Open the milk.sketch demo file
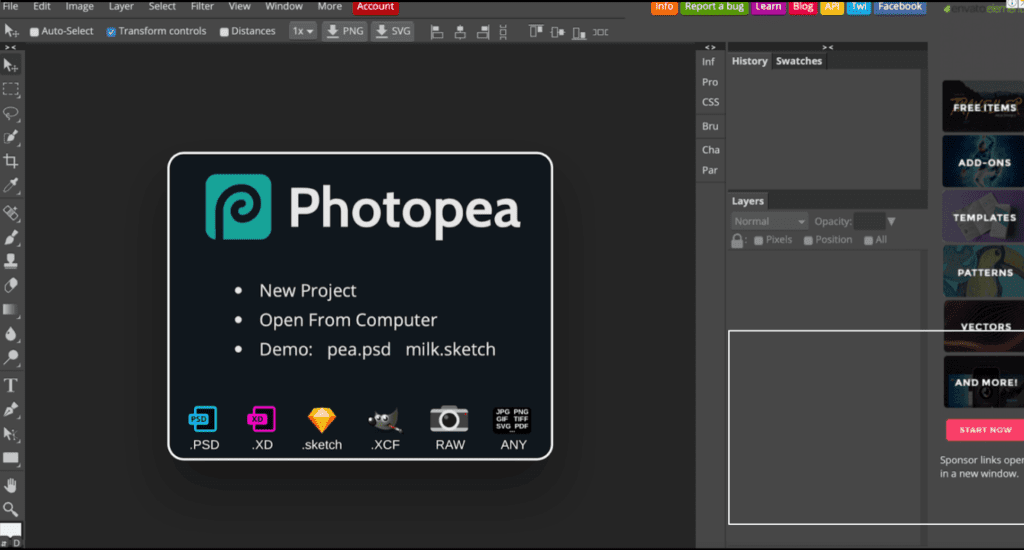 tap(451, 349)
